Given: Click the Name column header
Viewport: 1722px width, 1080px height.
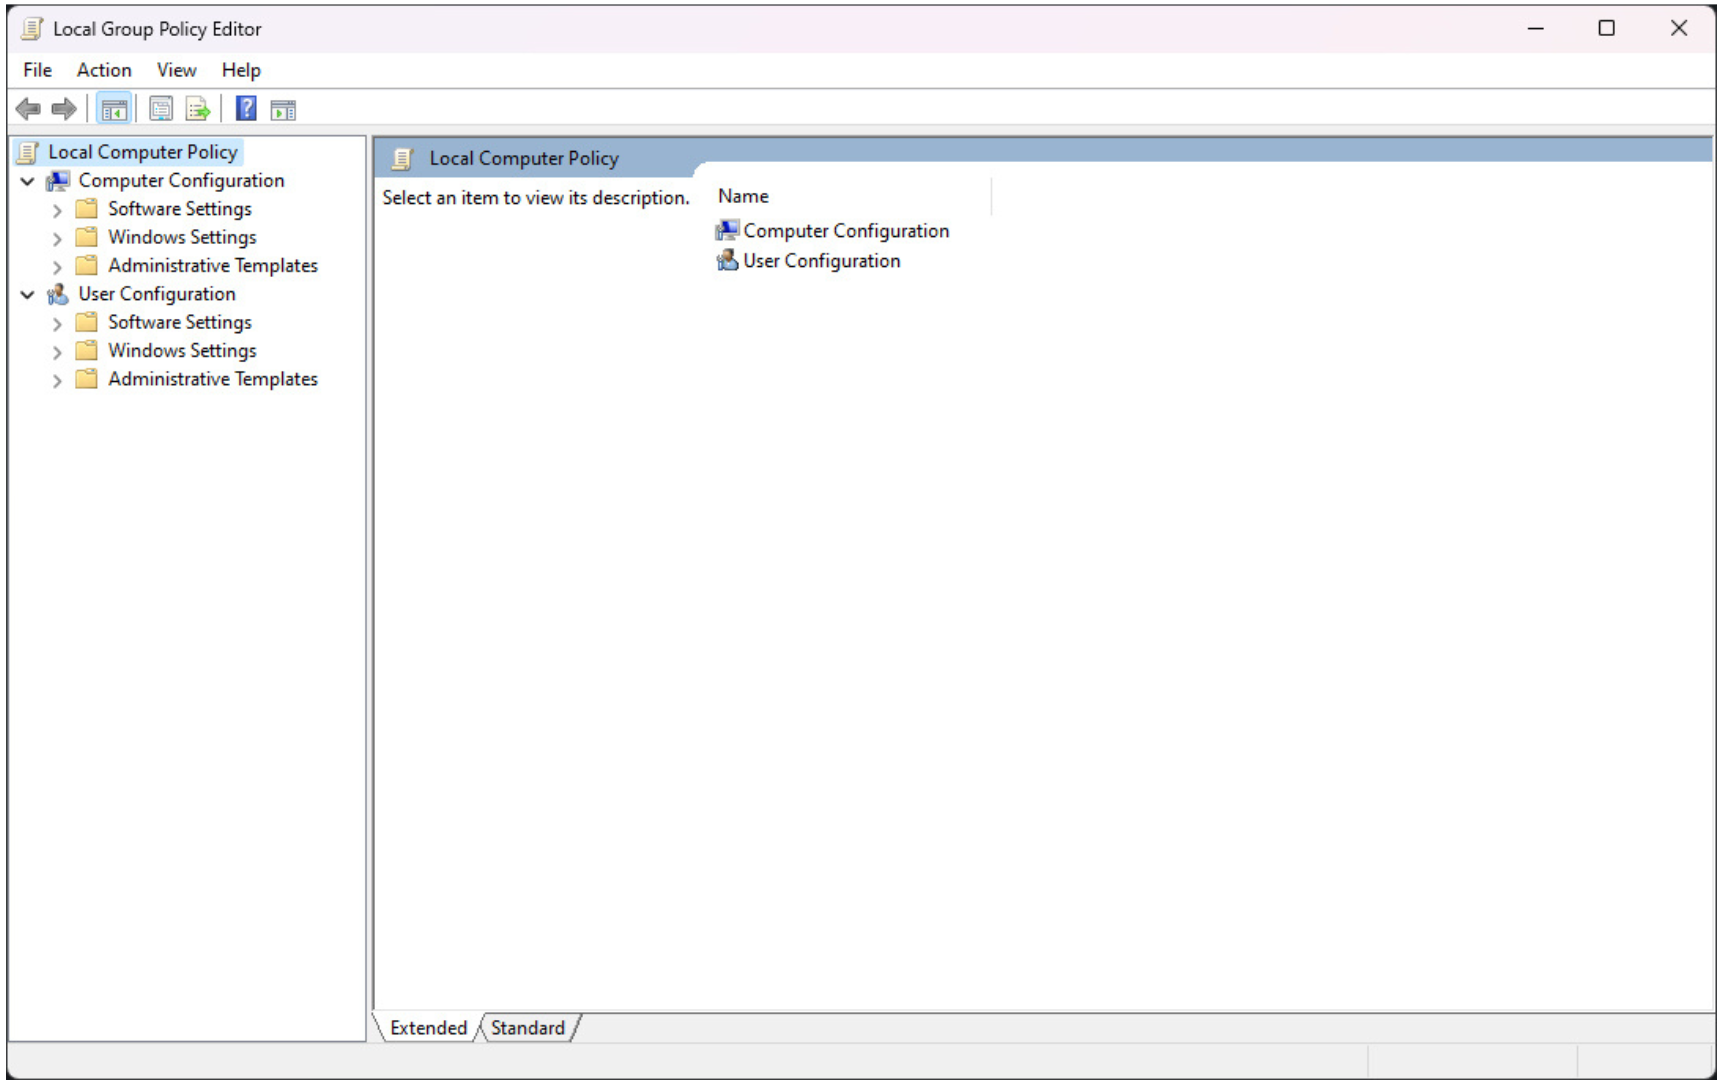Looking at the screenshot, I should [743, 195].
